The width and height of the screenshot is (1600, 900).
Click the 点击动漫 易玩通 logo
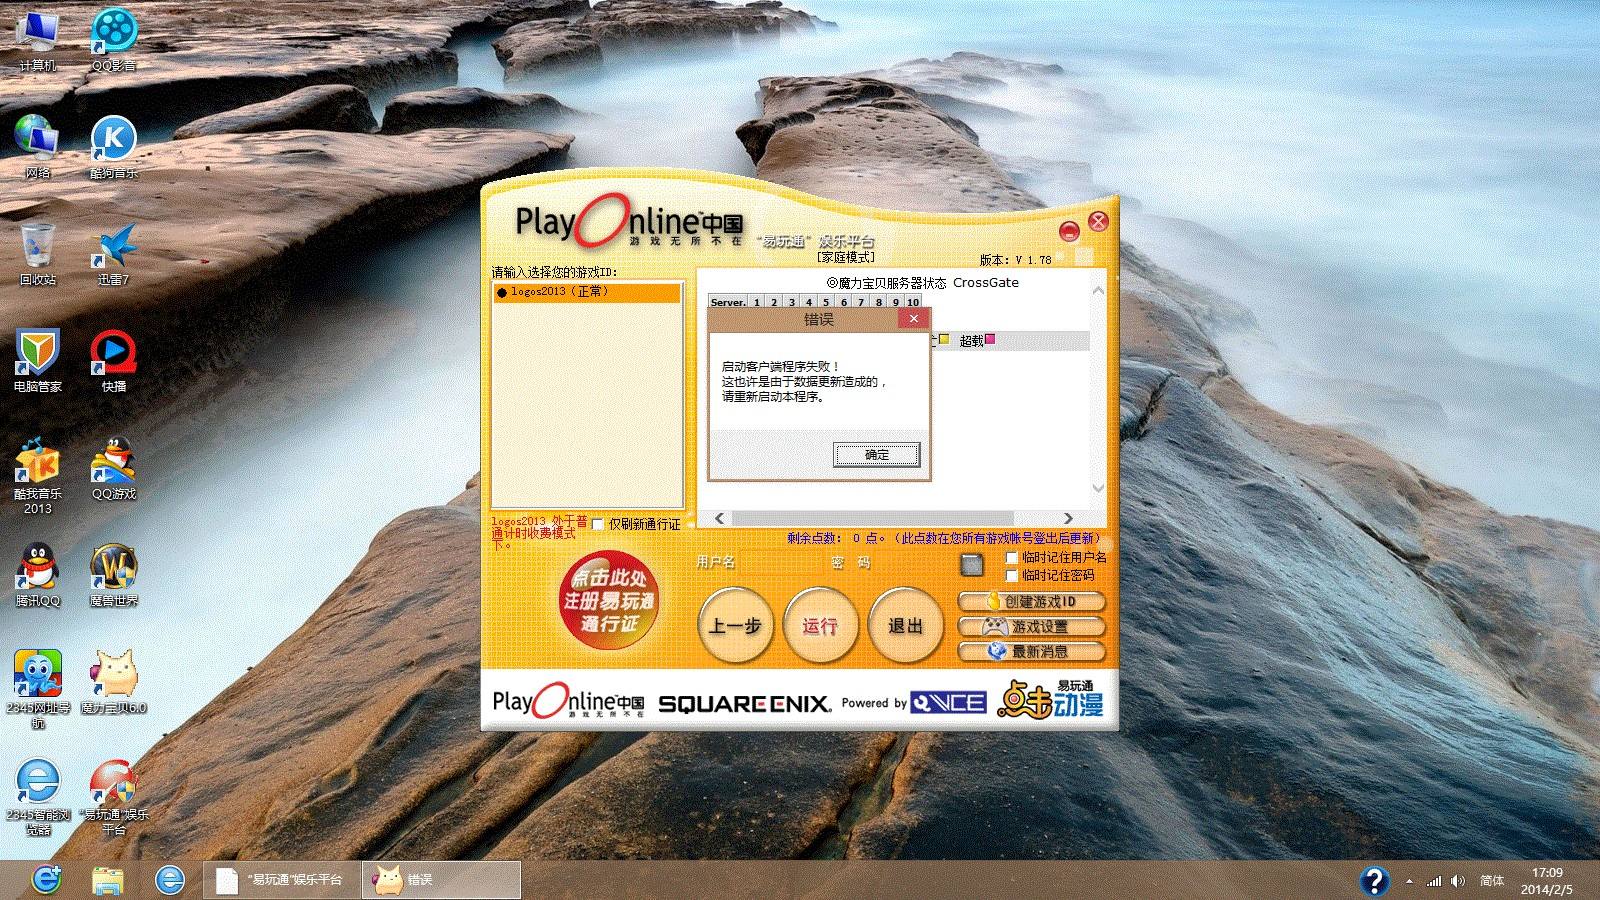1051,699
